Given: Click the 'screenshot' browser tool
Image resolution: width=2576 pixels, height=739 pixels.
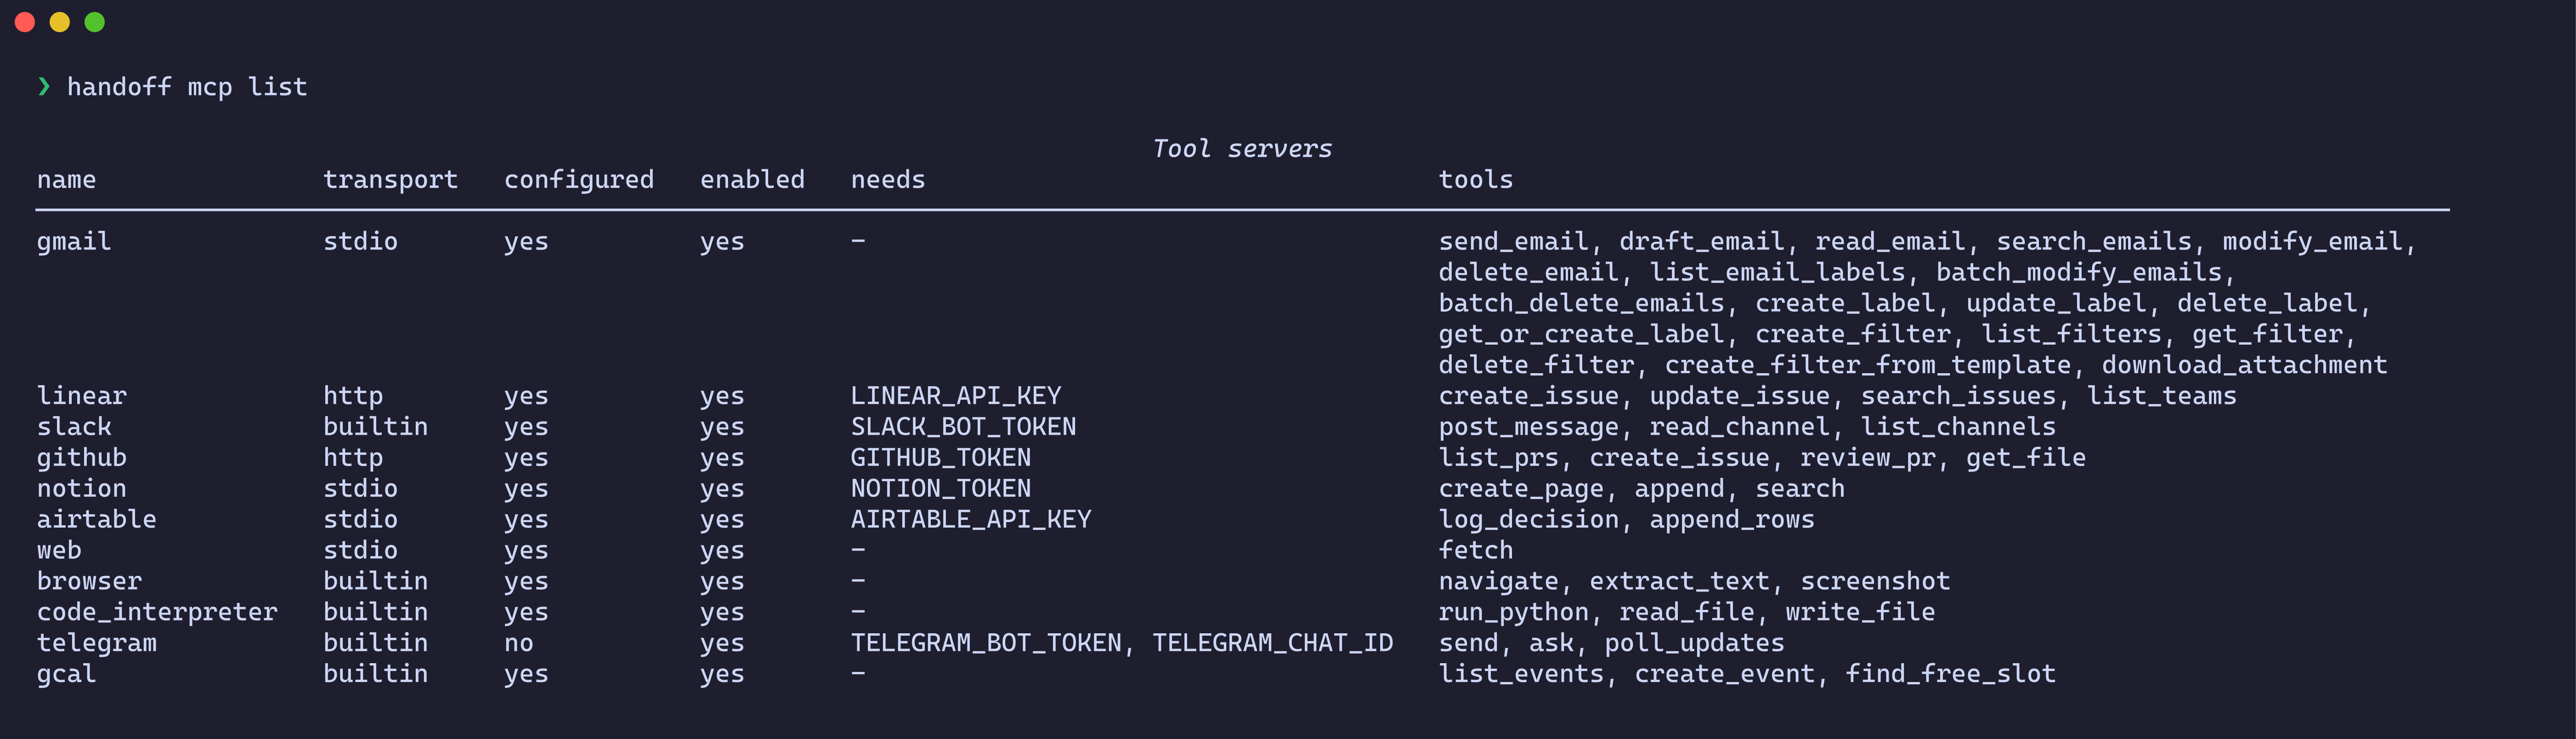Looking at the screenshot, I should click(x=1875, y=581).
